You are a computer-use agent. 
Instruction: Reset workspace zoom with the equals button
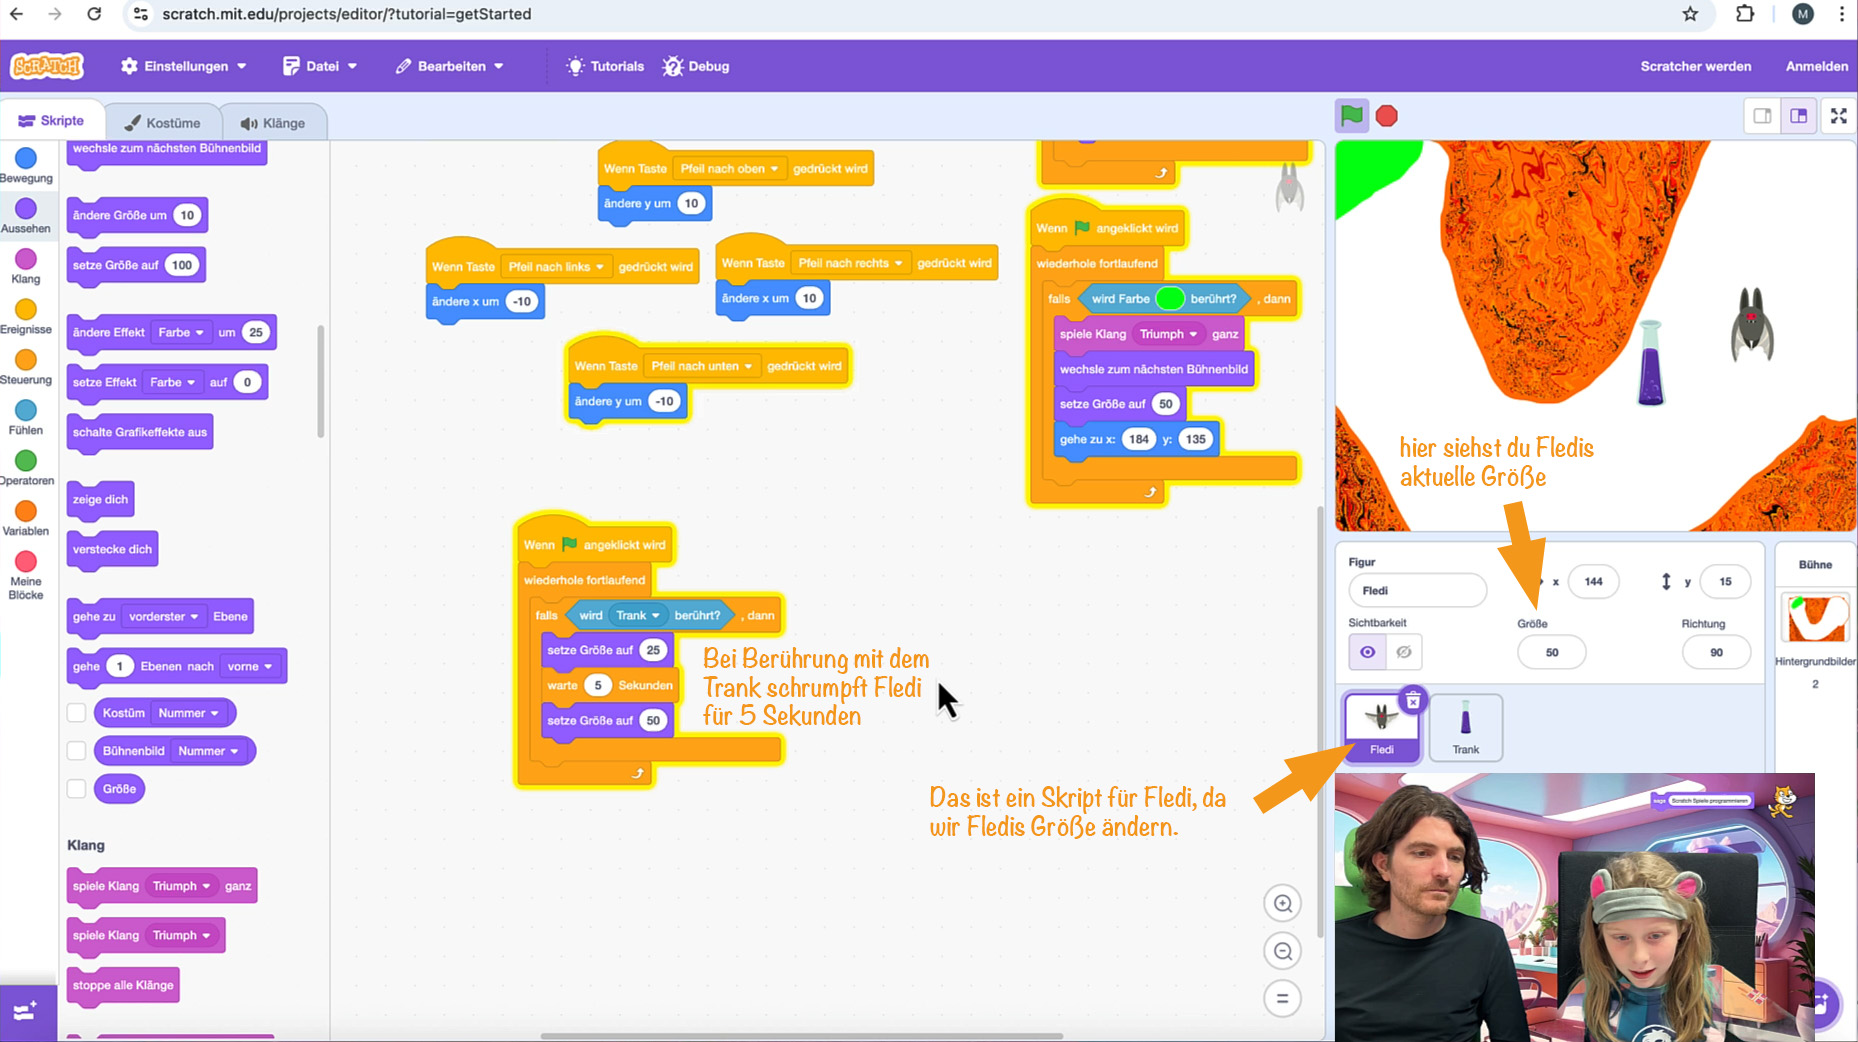(1282, 998)
